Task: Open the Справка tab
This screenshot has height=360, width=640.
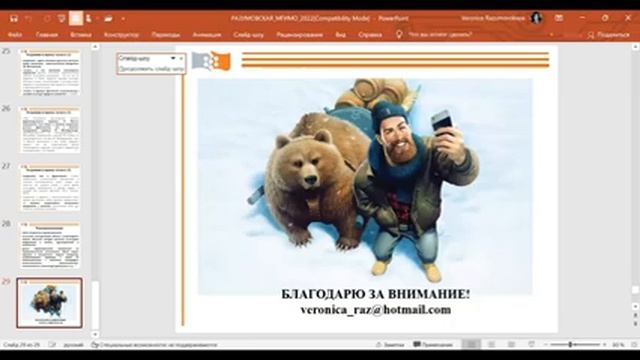Action: pos(370,35)
